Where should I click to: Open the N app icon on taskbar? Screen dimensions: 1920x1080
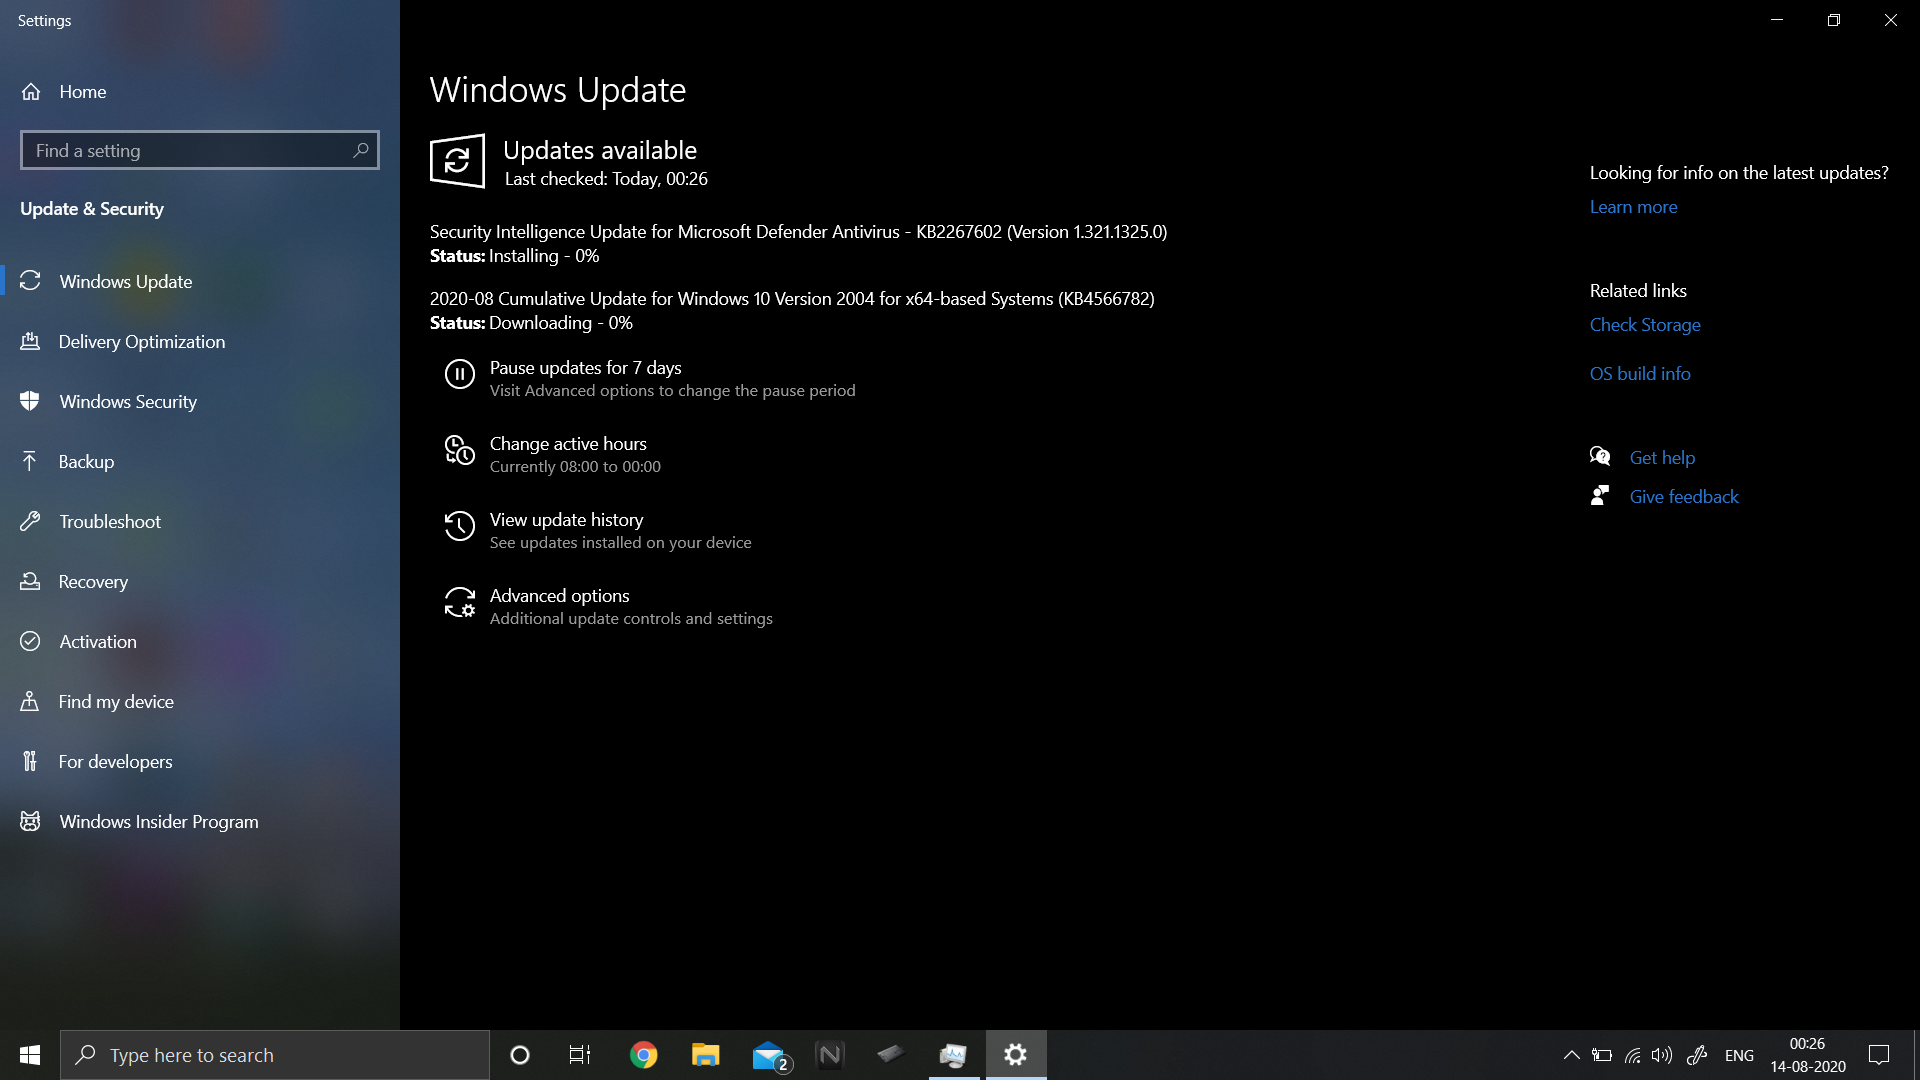830,1055
